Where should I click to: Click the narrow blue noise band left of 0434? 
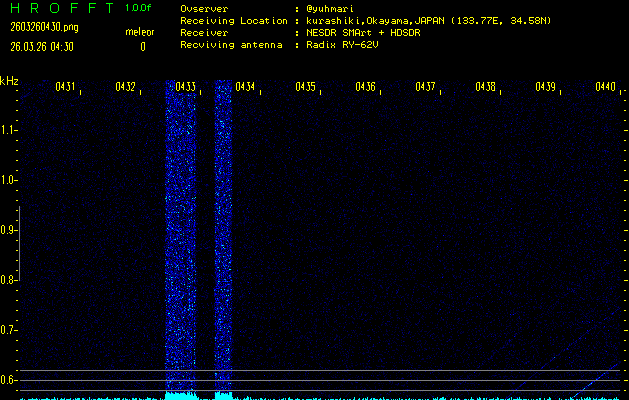223,240
